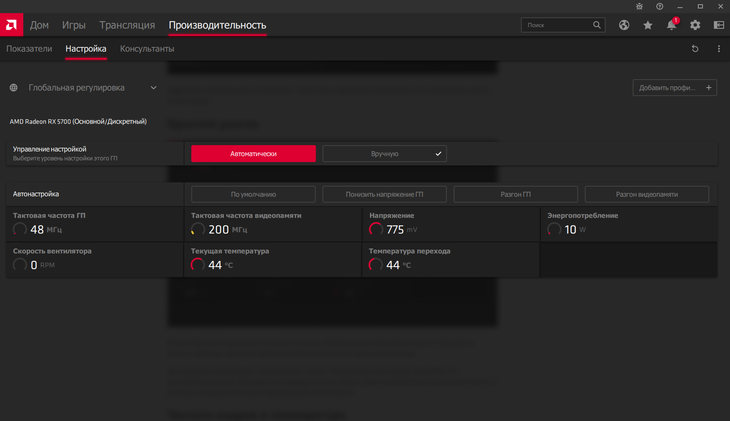Click the AMD Radeon RX 5700 label
The width and height of the screenshot is (730, 421).
[78, 122]
